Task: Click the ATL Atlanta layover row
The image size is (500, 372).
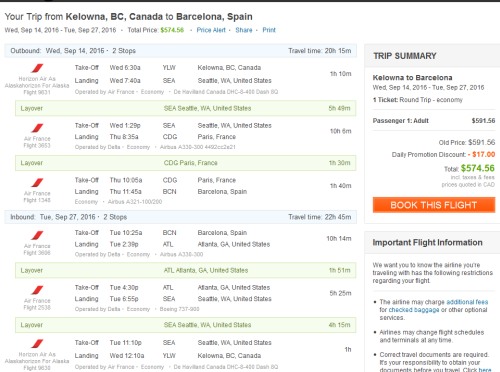Action: 185,270
